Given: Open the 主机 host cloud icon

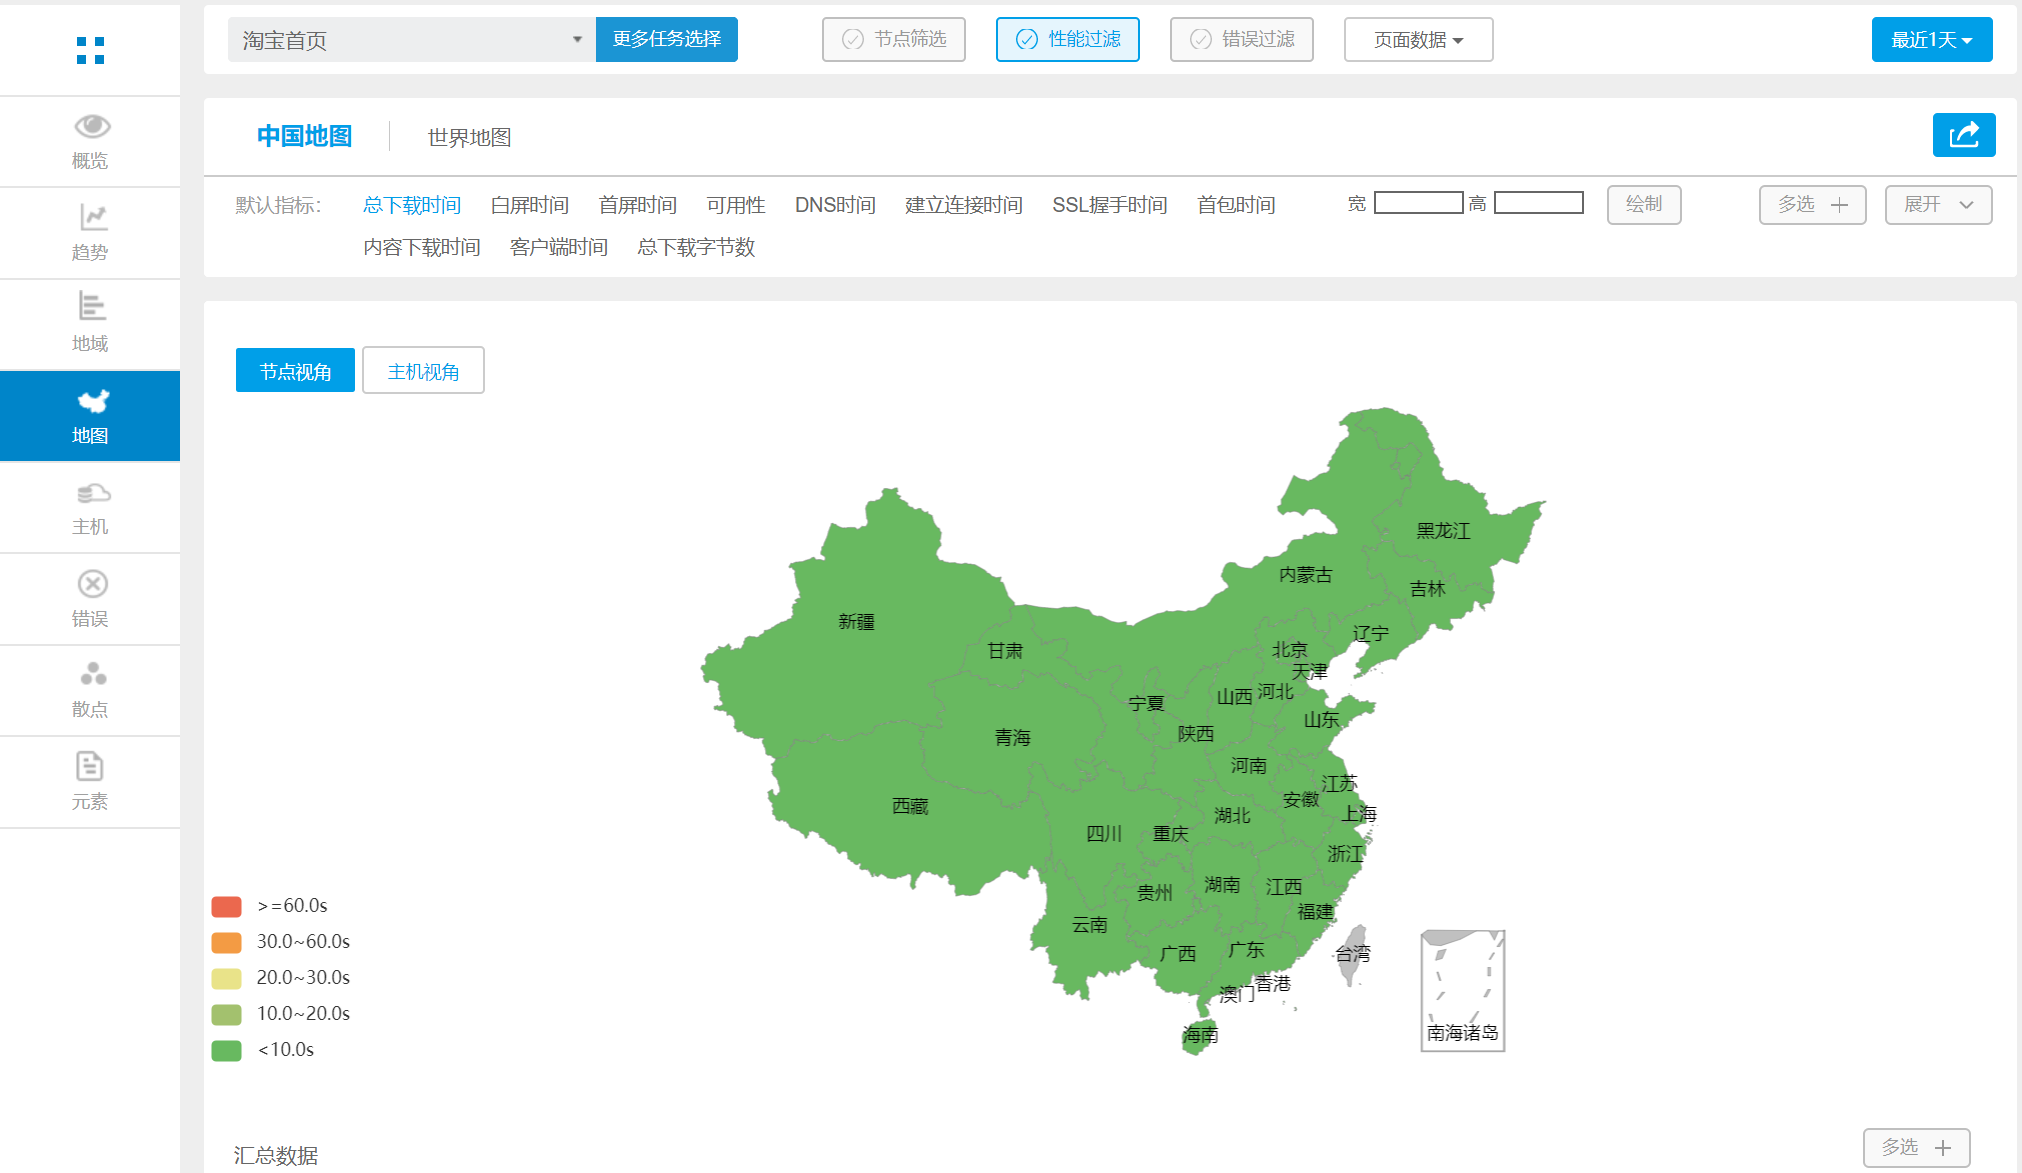Looking at the screenshot, I should tap(91, 493).
